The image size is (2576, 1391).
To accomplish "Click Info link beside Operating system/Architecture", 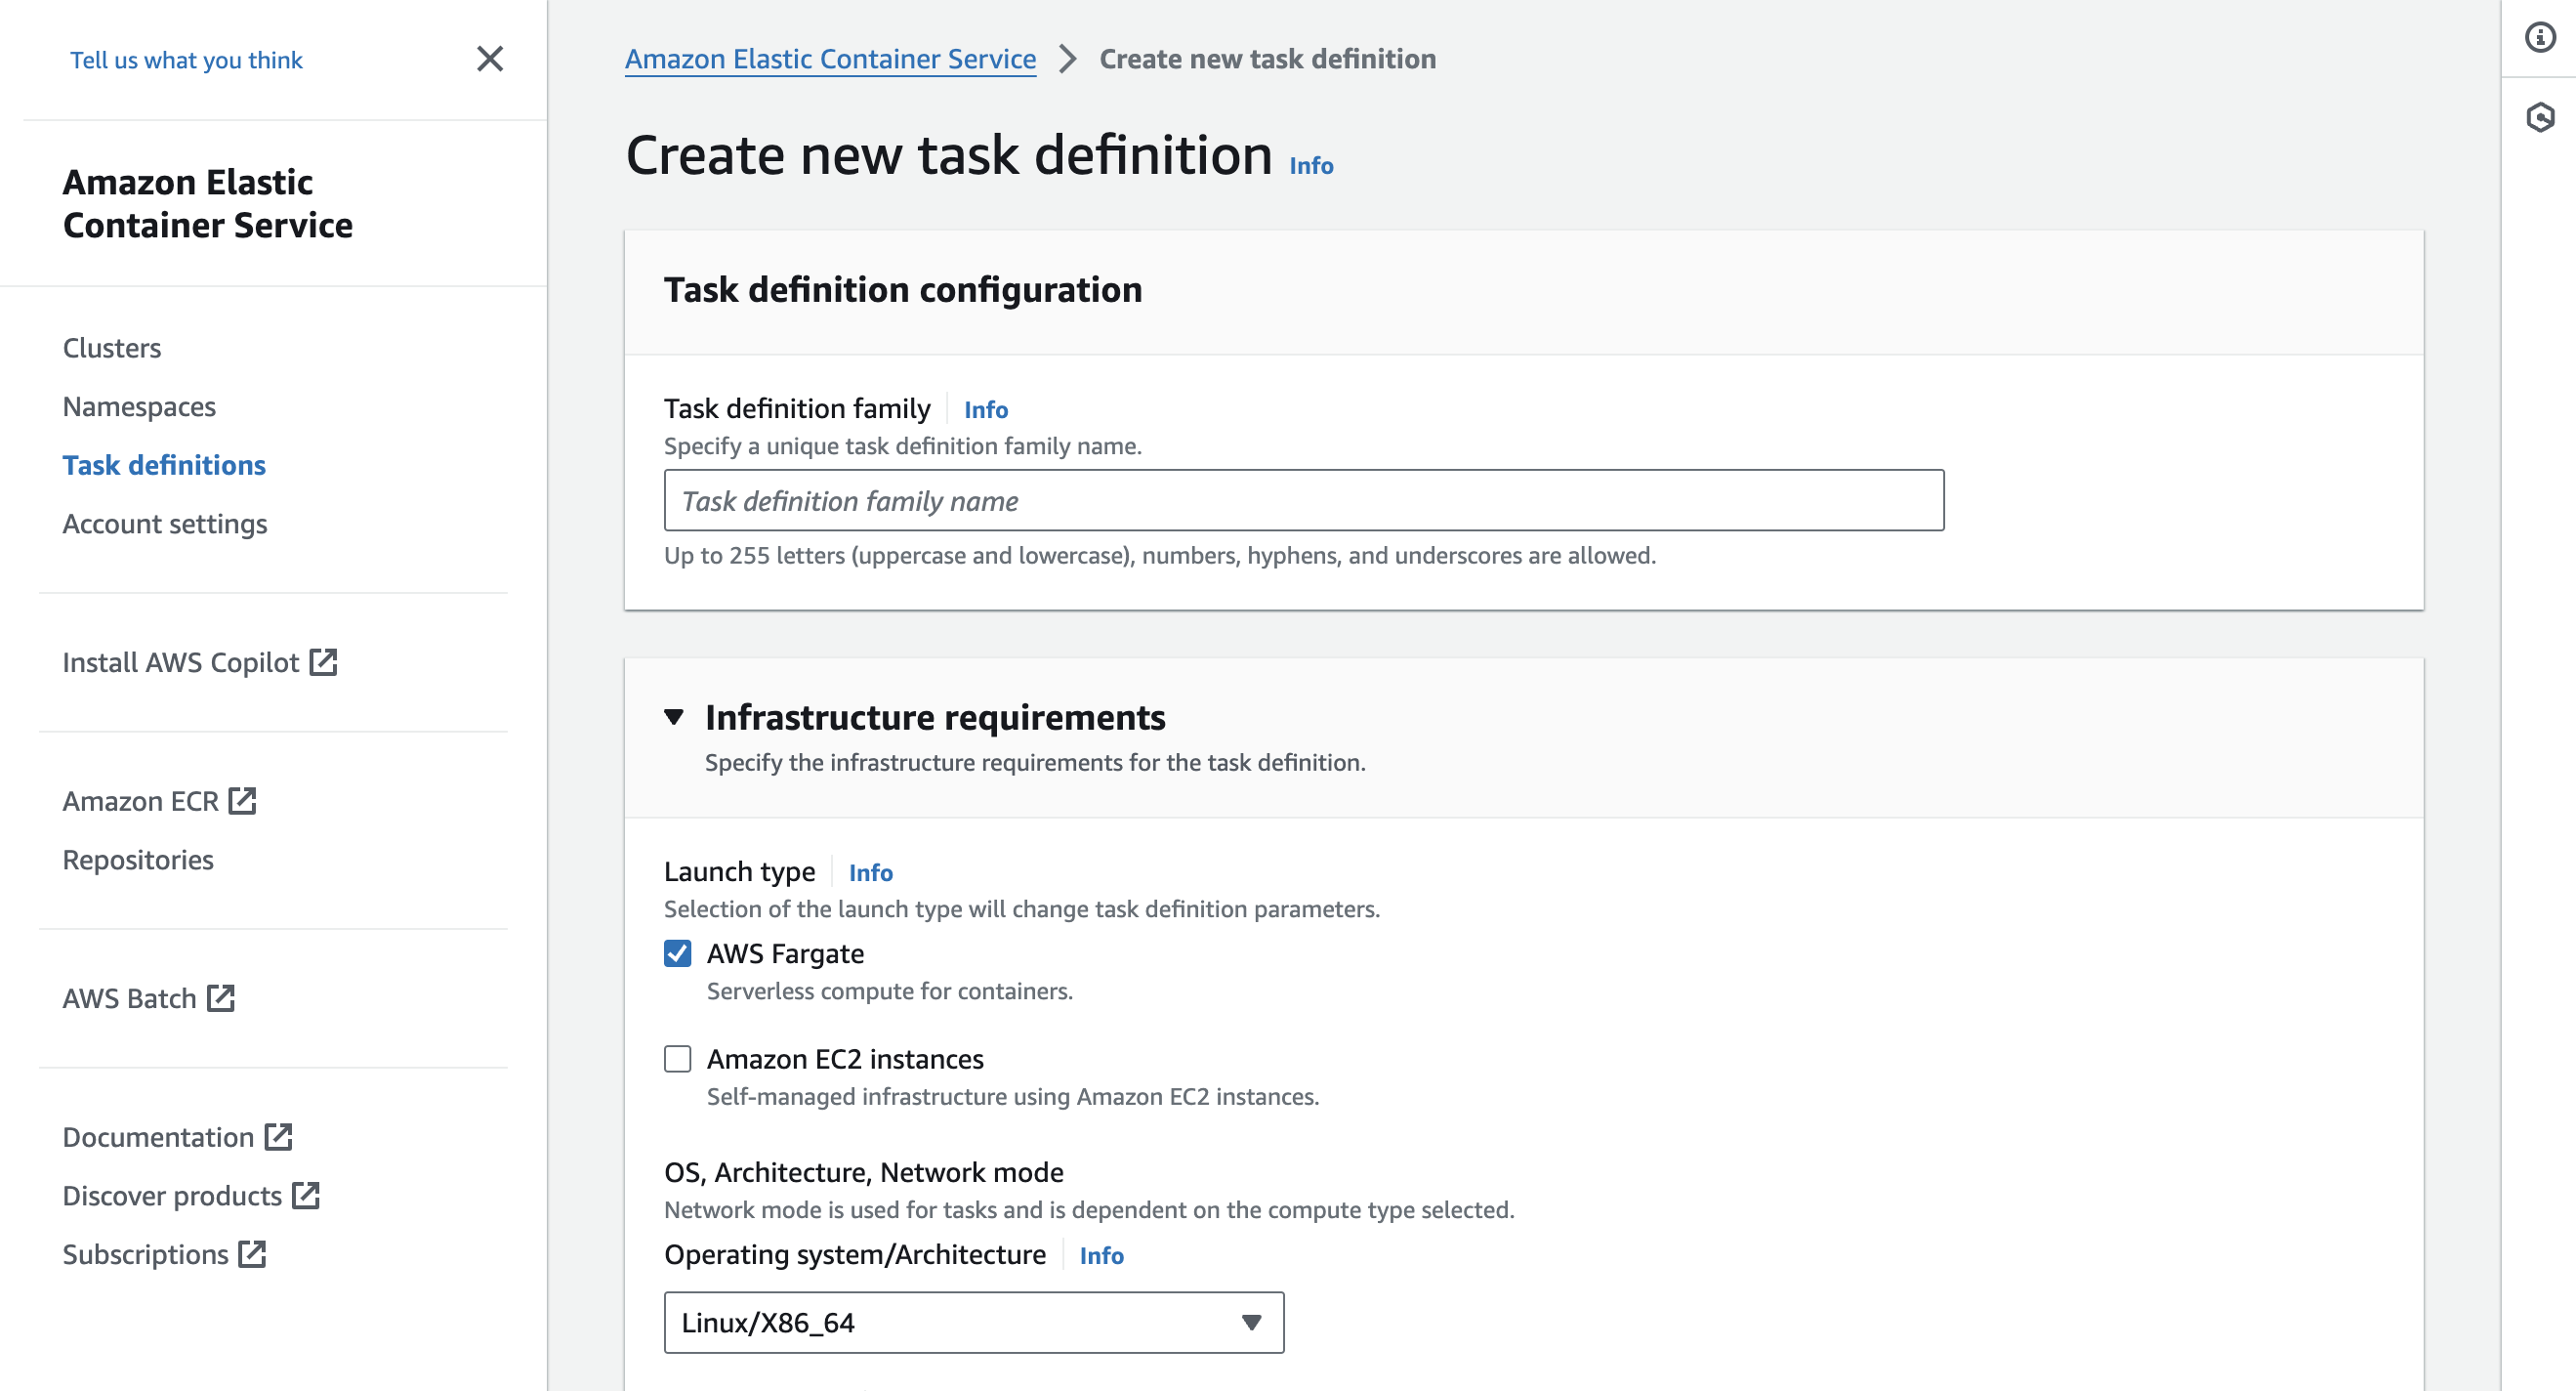I will click(x=1102, y=1256).
